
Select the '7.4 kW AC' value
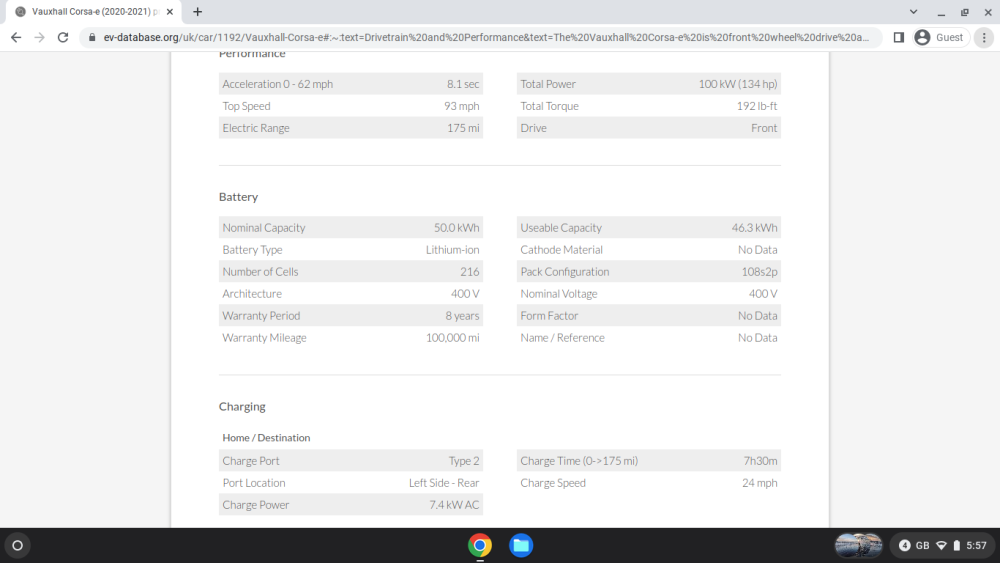click(x=454, y=505)
